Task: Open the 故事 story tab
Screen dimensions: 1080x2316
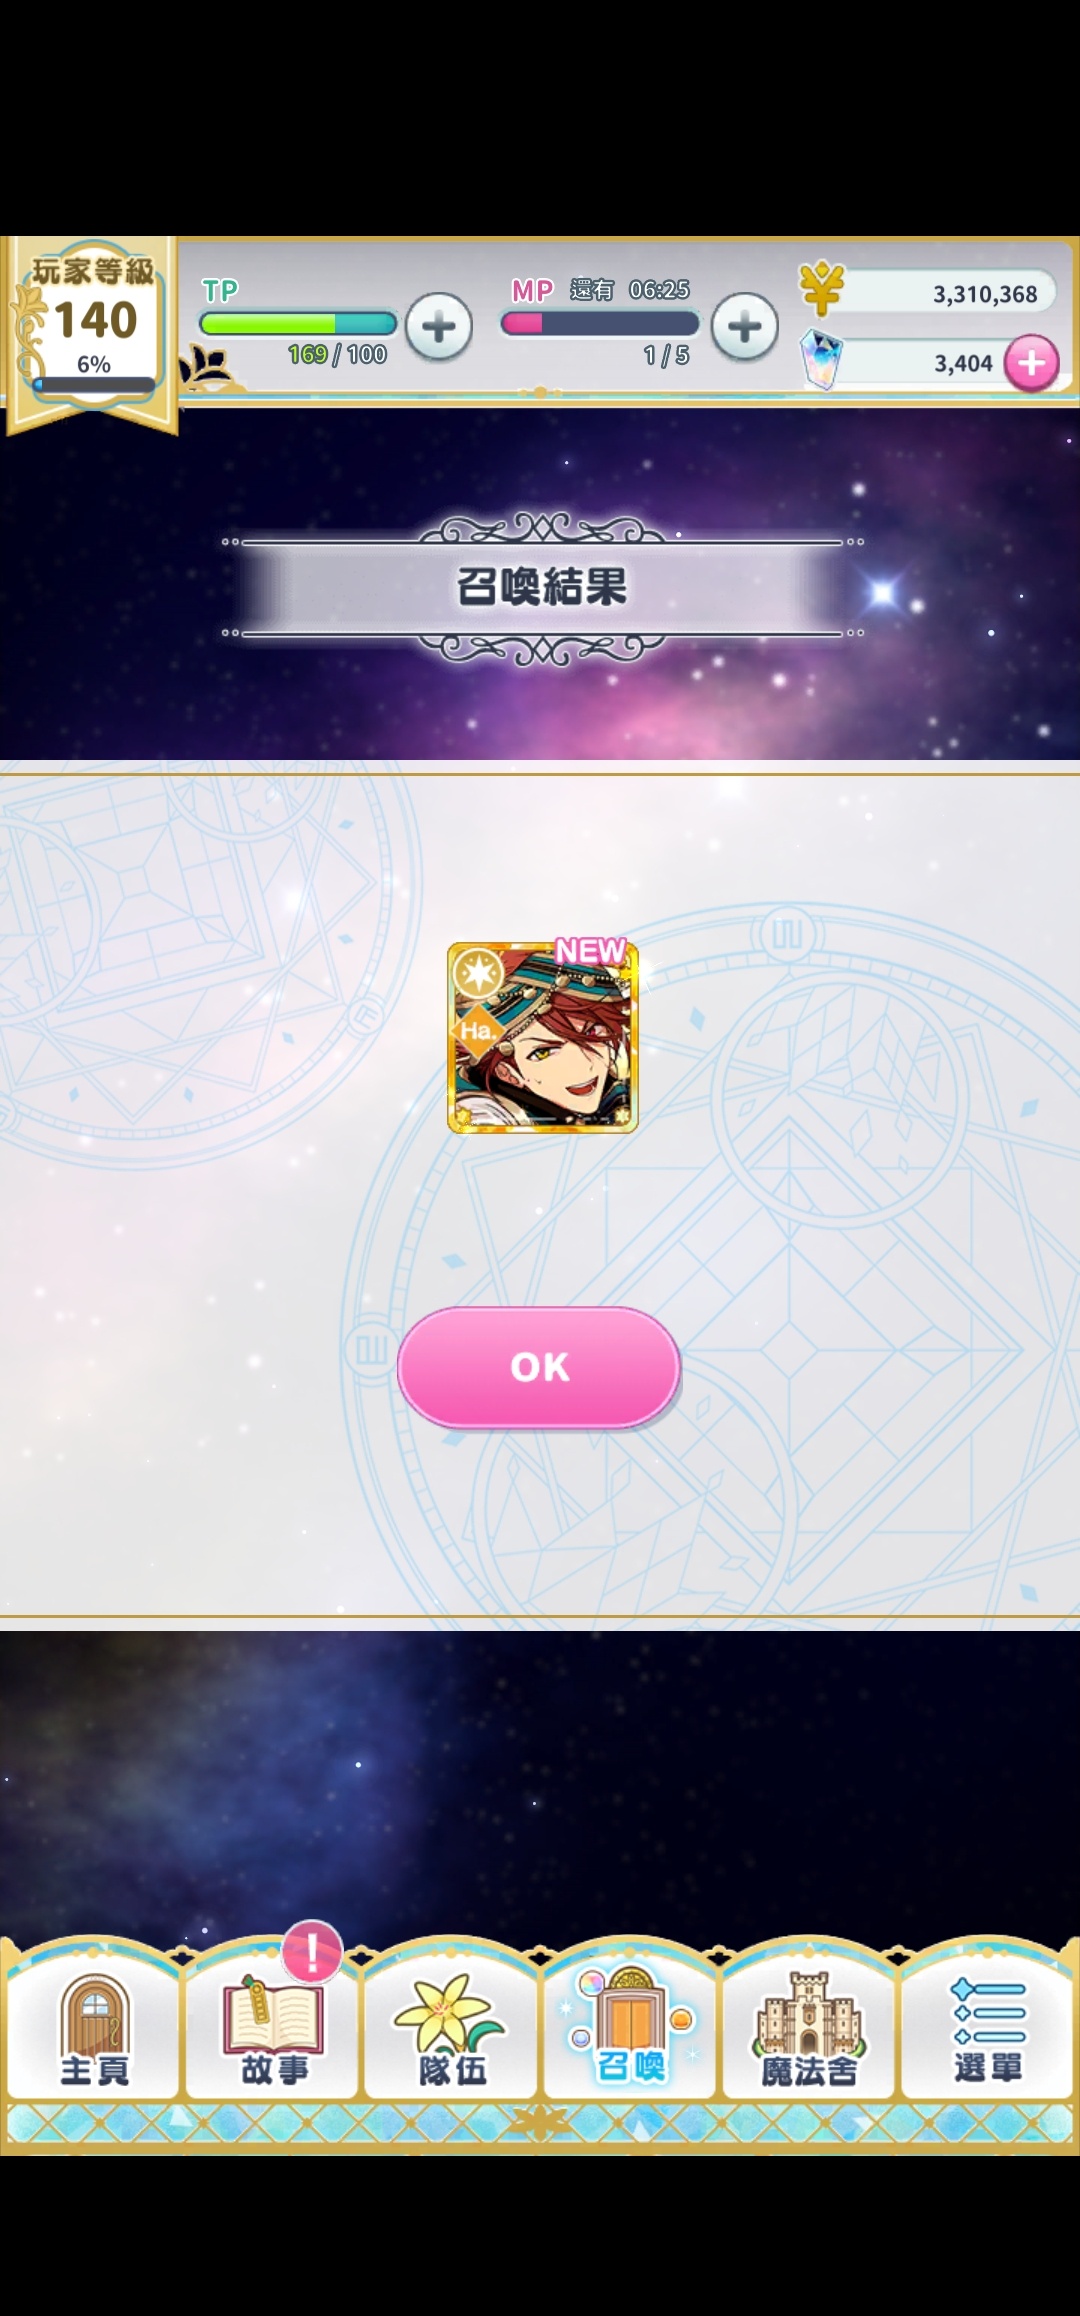Action: (273, 2031)
